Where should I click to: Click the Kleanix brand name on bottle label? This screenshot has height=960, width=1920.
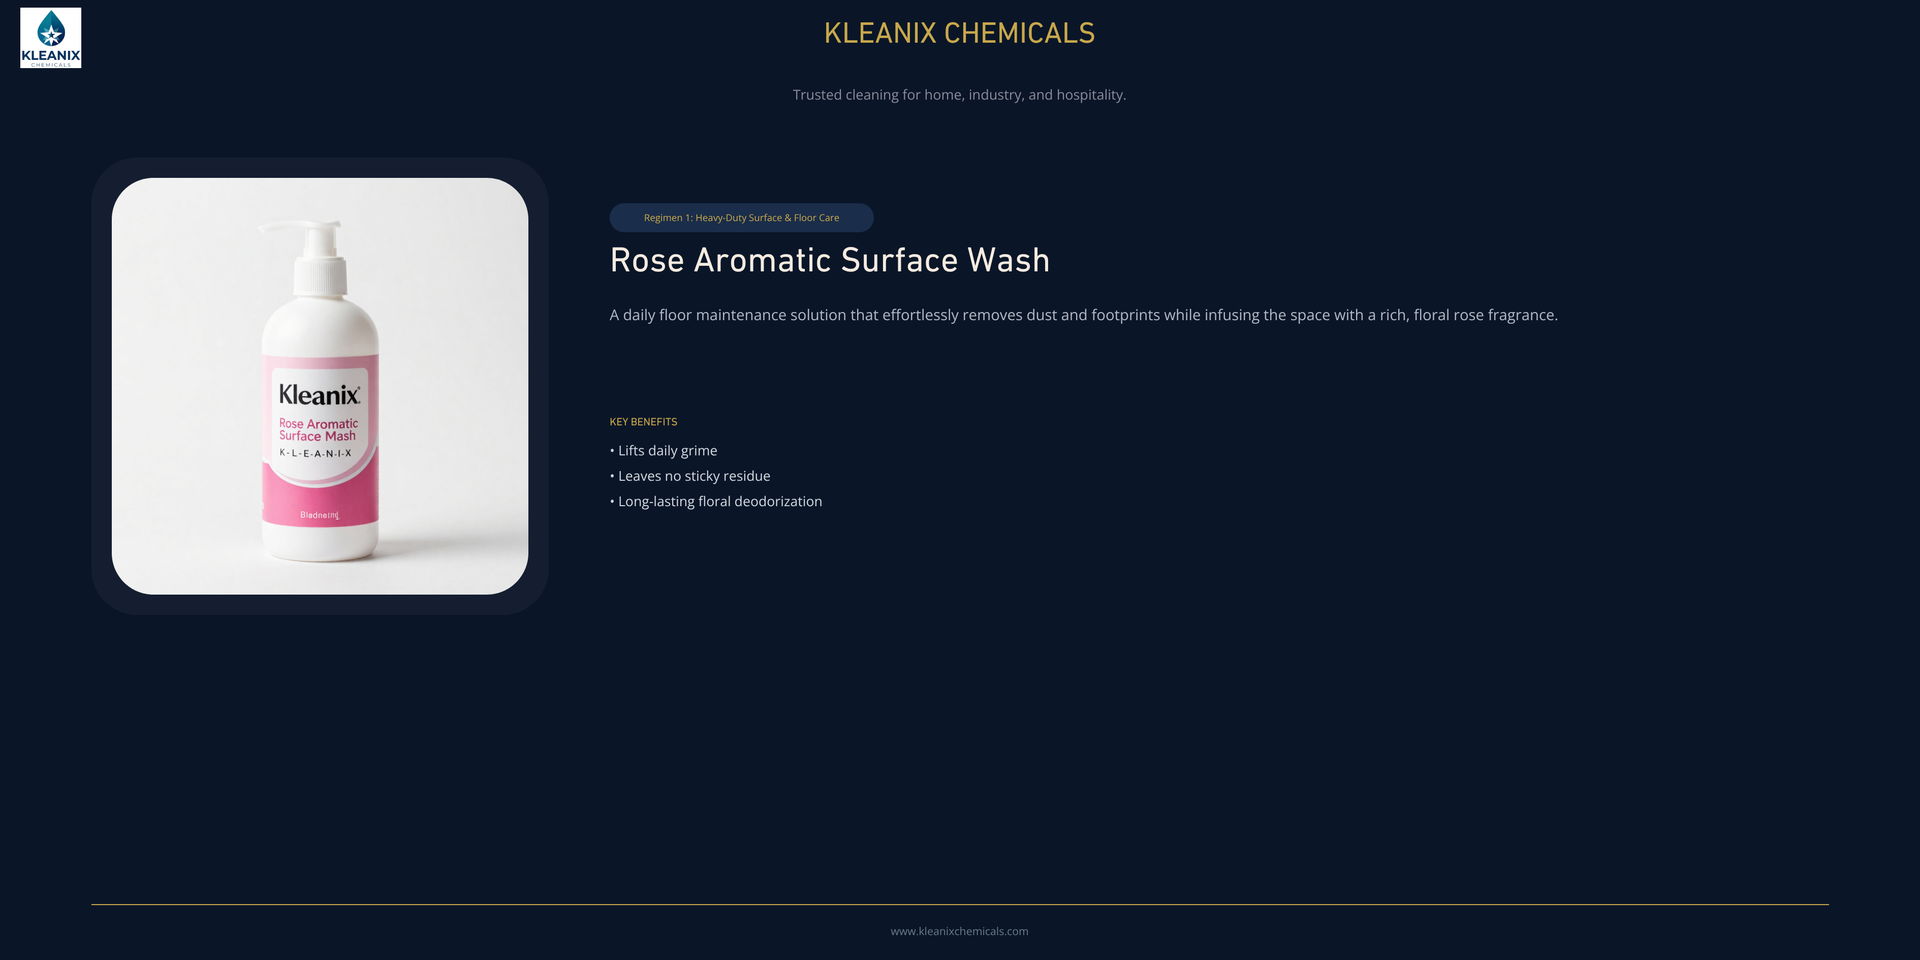coord(319,395)
